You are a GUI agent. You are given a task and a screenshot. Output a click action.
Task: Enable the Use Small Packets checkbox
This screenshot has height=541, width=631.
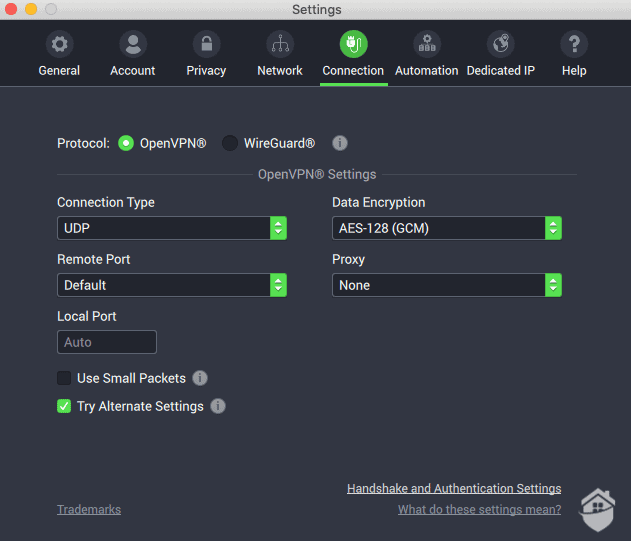pos(64,378)
